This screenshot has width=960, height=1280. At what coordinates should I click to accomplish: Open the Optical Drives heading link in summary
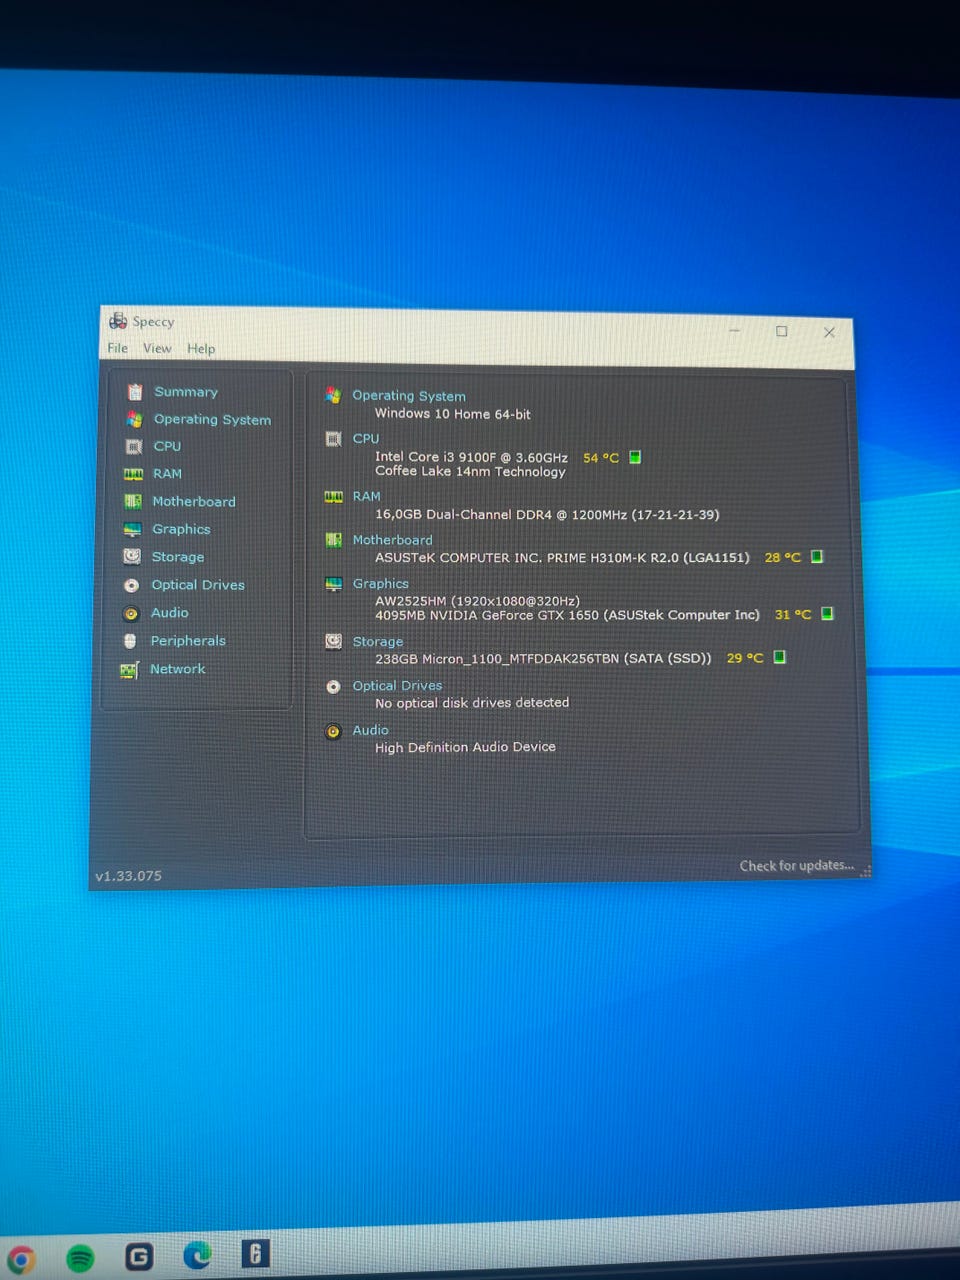click(x=397, y=686)
